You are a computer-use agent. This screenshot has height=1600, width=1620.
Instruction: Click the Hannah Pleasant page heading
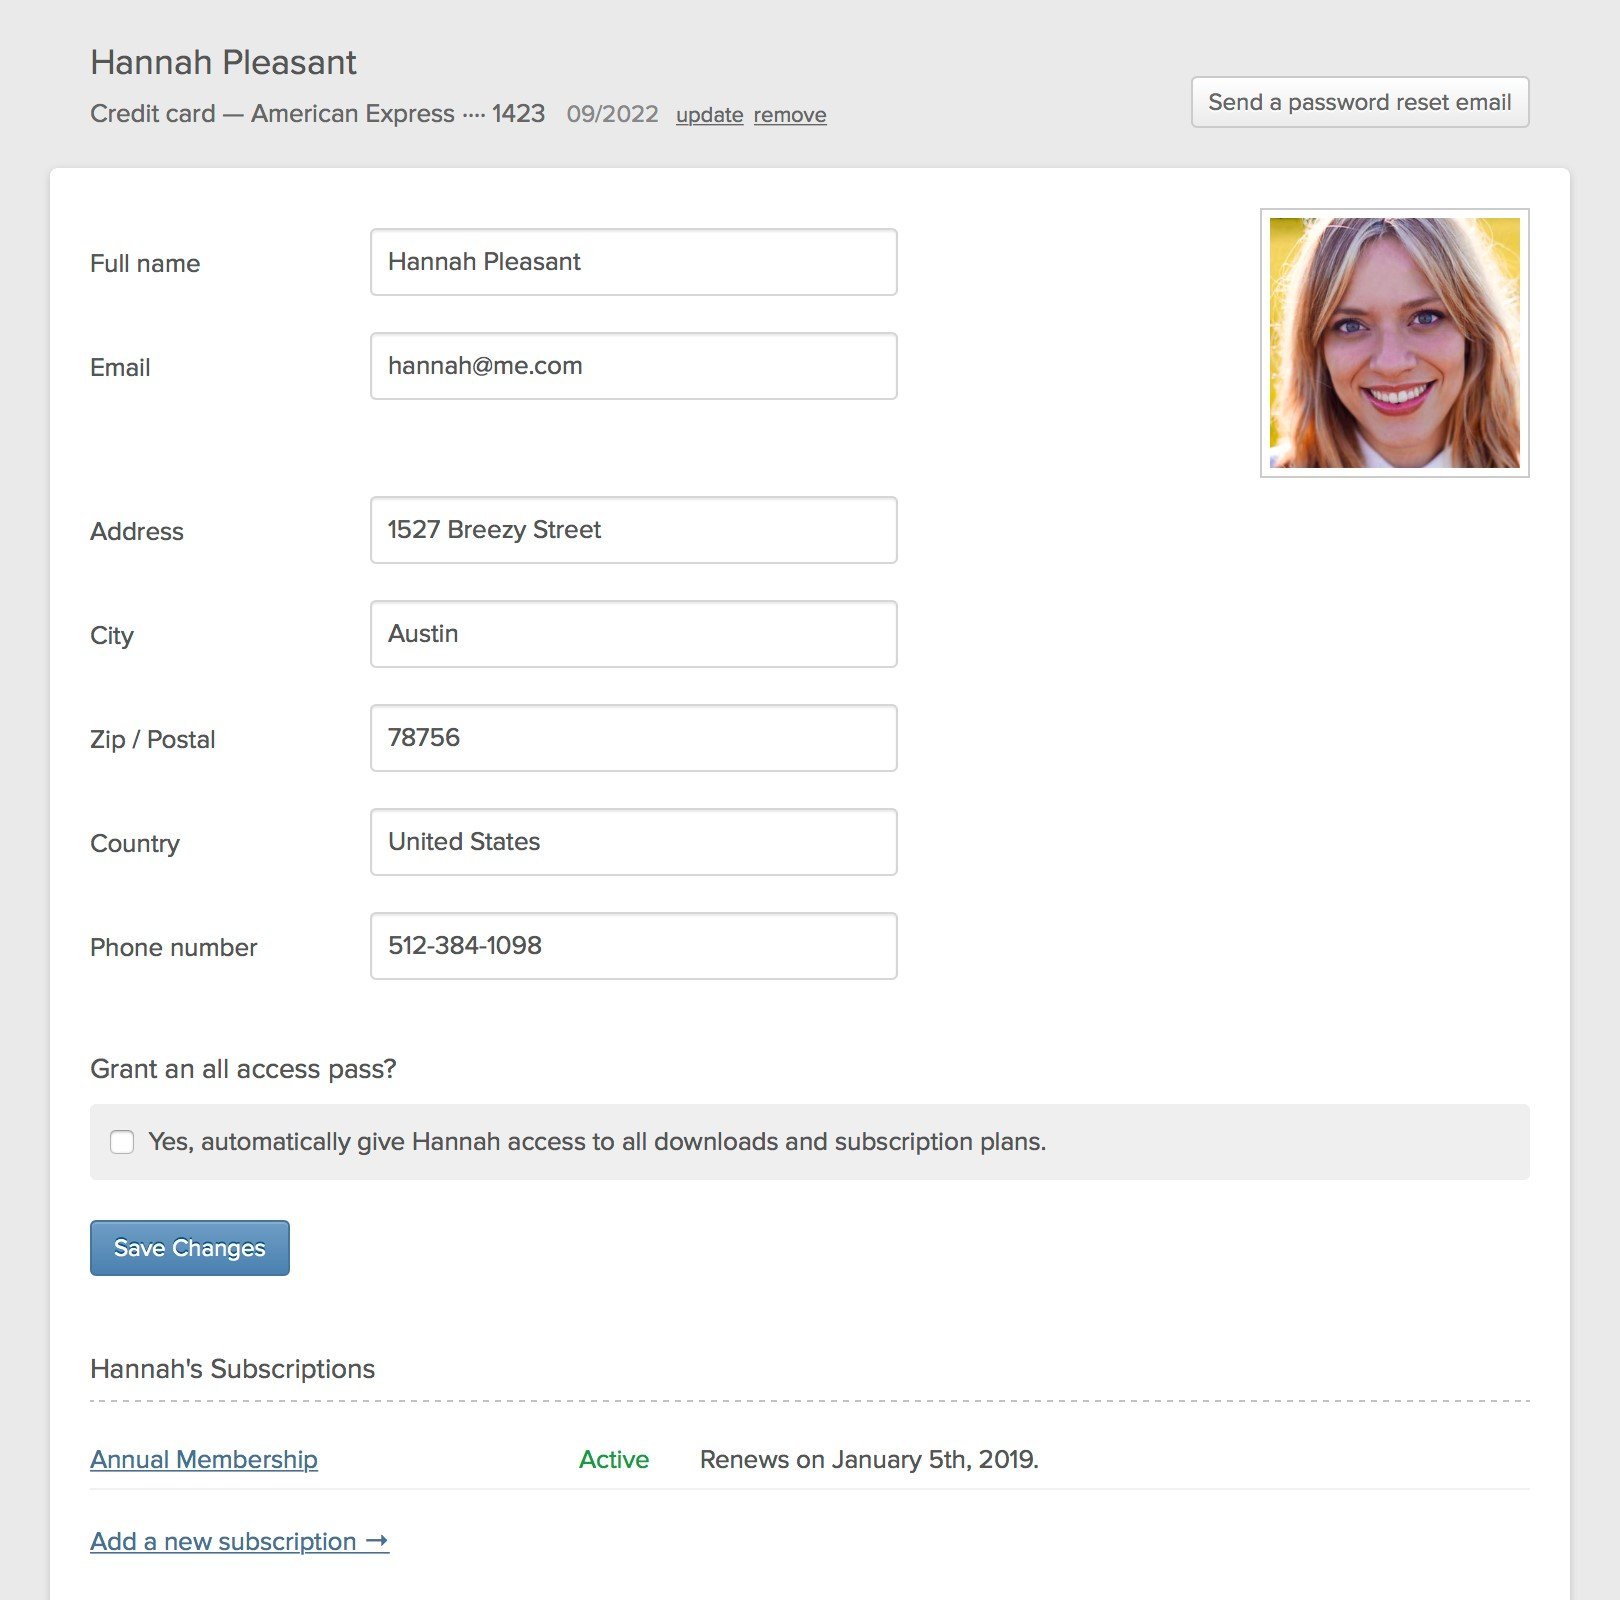point(223,62)
